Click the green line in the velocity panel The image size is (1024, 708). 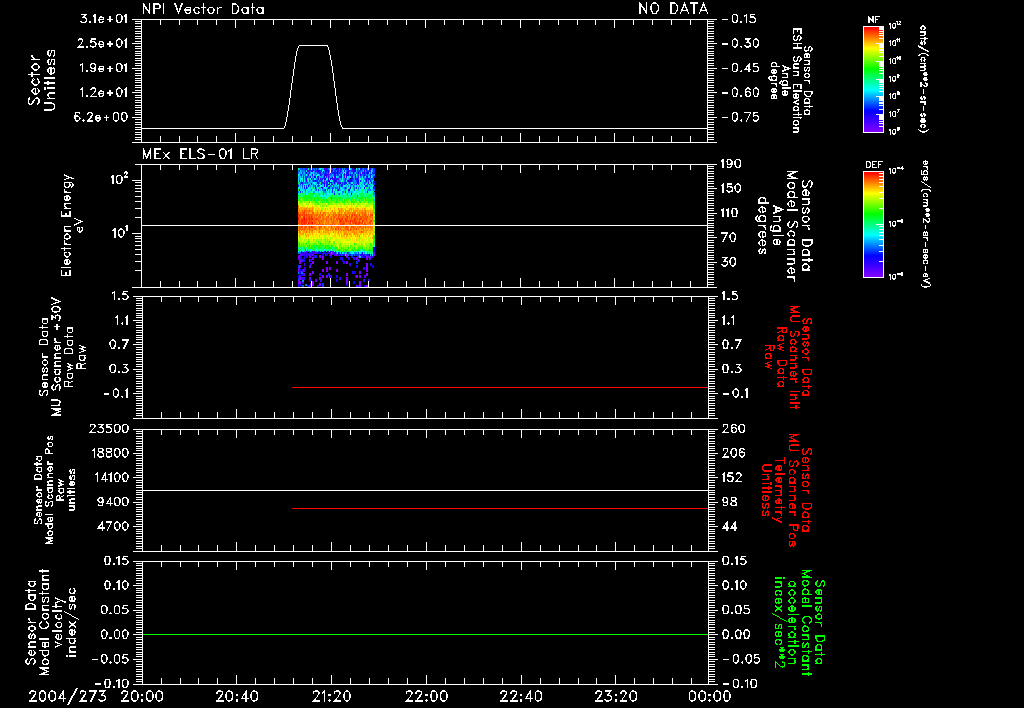[425, 634]
